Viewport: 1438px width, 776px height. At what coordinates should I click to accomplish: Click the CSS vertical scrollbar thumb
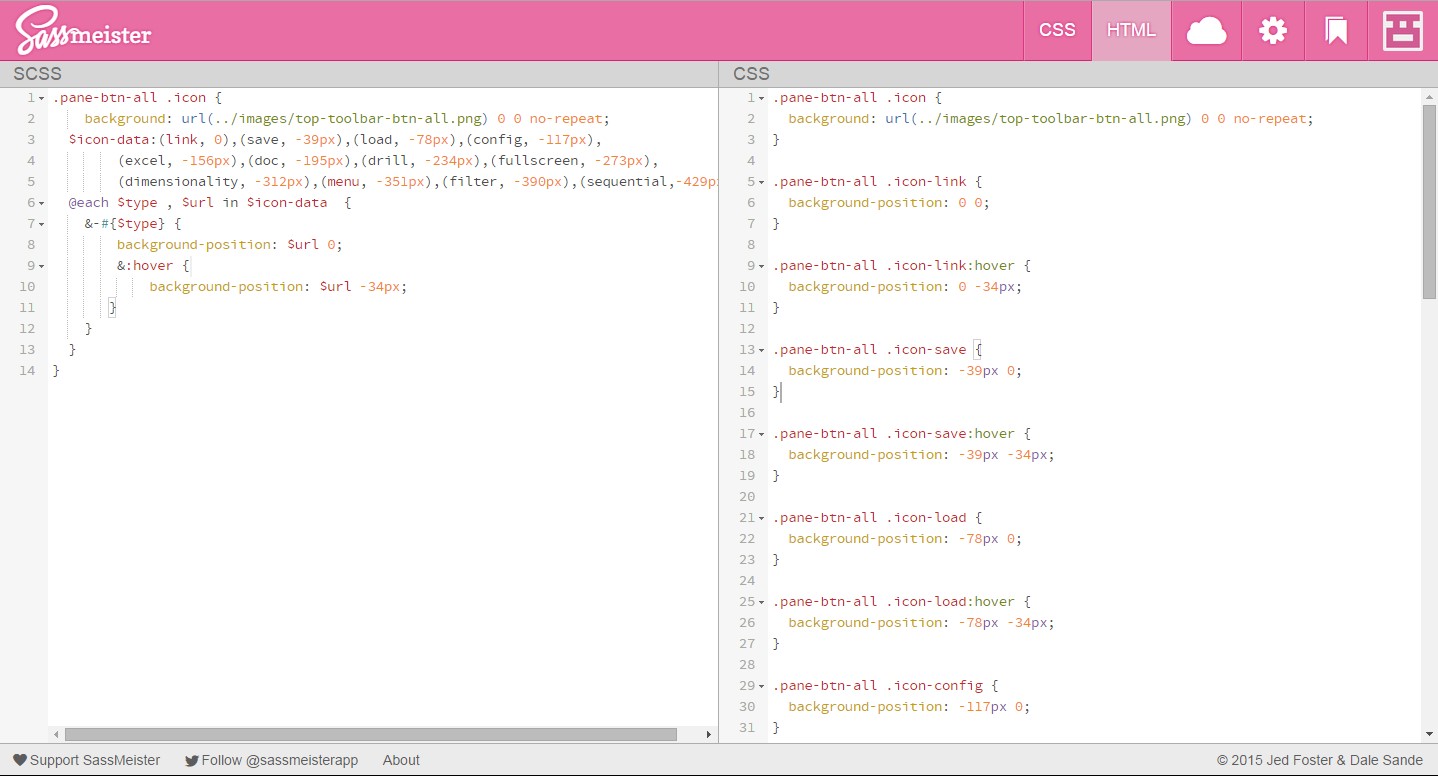(x=1429, y=201)
